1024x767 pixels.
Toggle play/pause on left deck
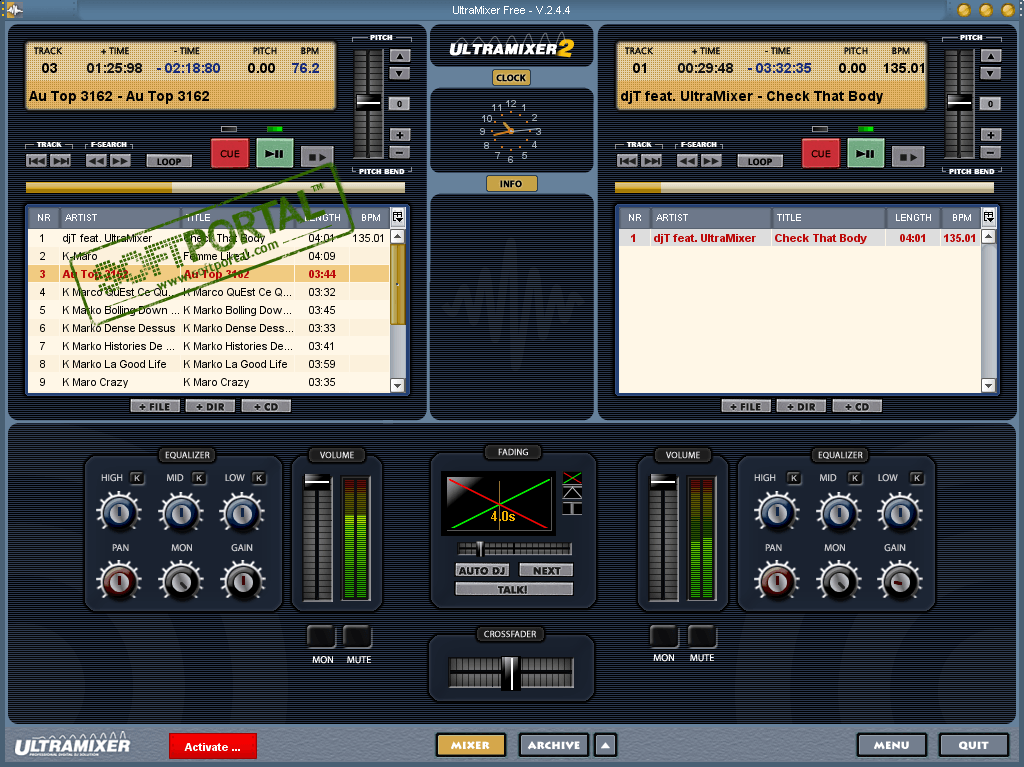point(274,154)
